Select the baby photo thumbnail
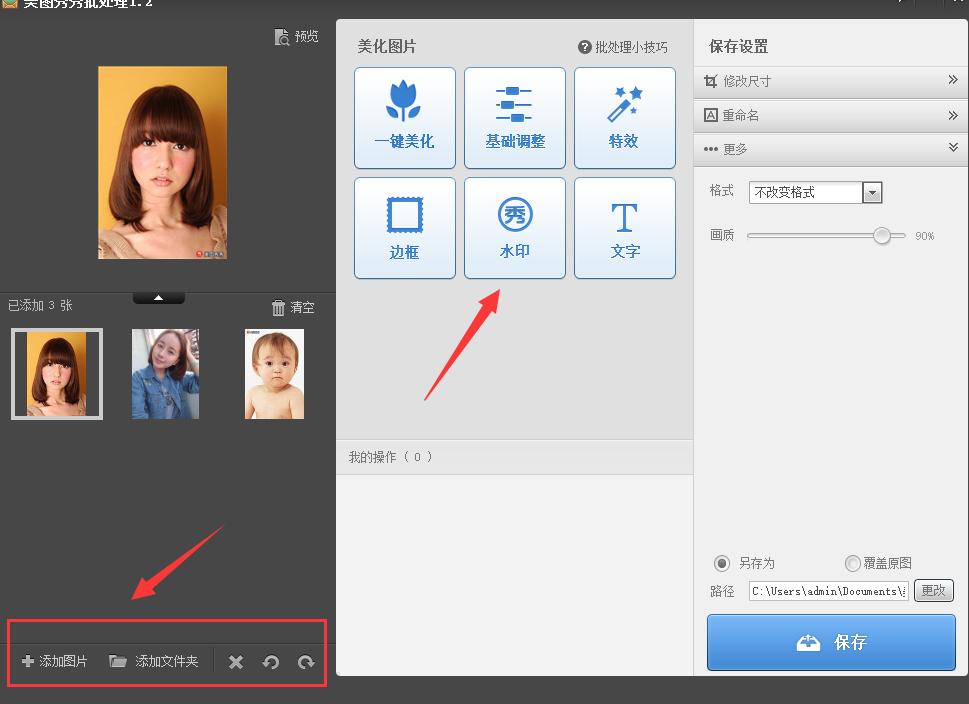Screen dimensions: 969x704 [x=275, y=374]
